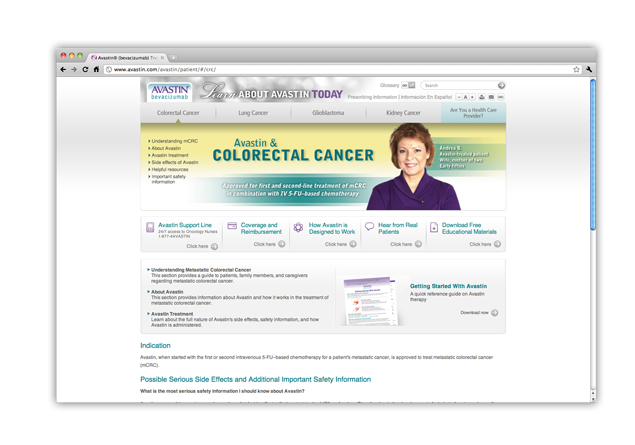
Task: Click the Getting Started guide thumbnail
Action: pyautogui.click(x=371, y=300)
